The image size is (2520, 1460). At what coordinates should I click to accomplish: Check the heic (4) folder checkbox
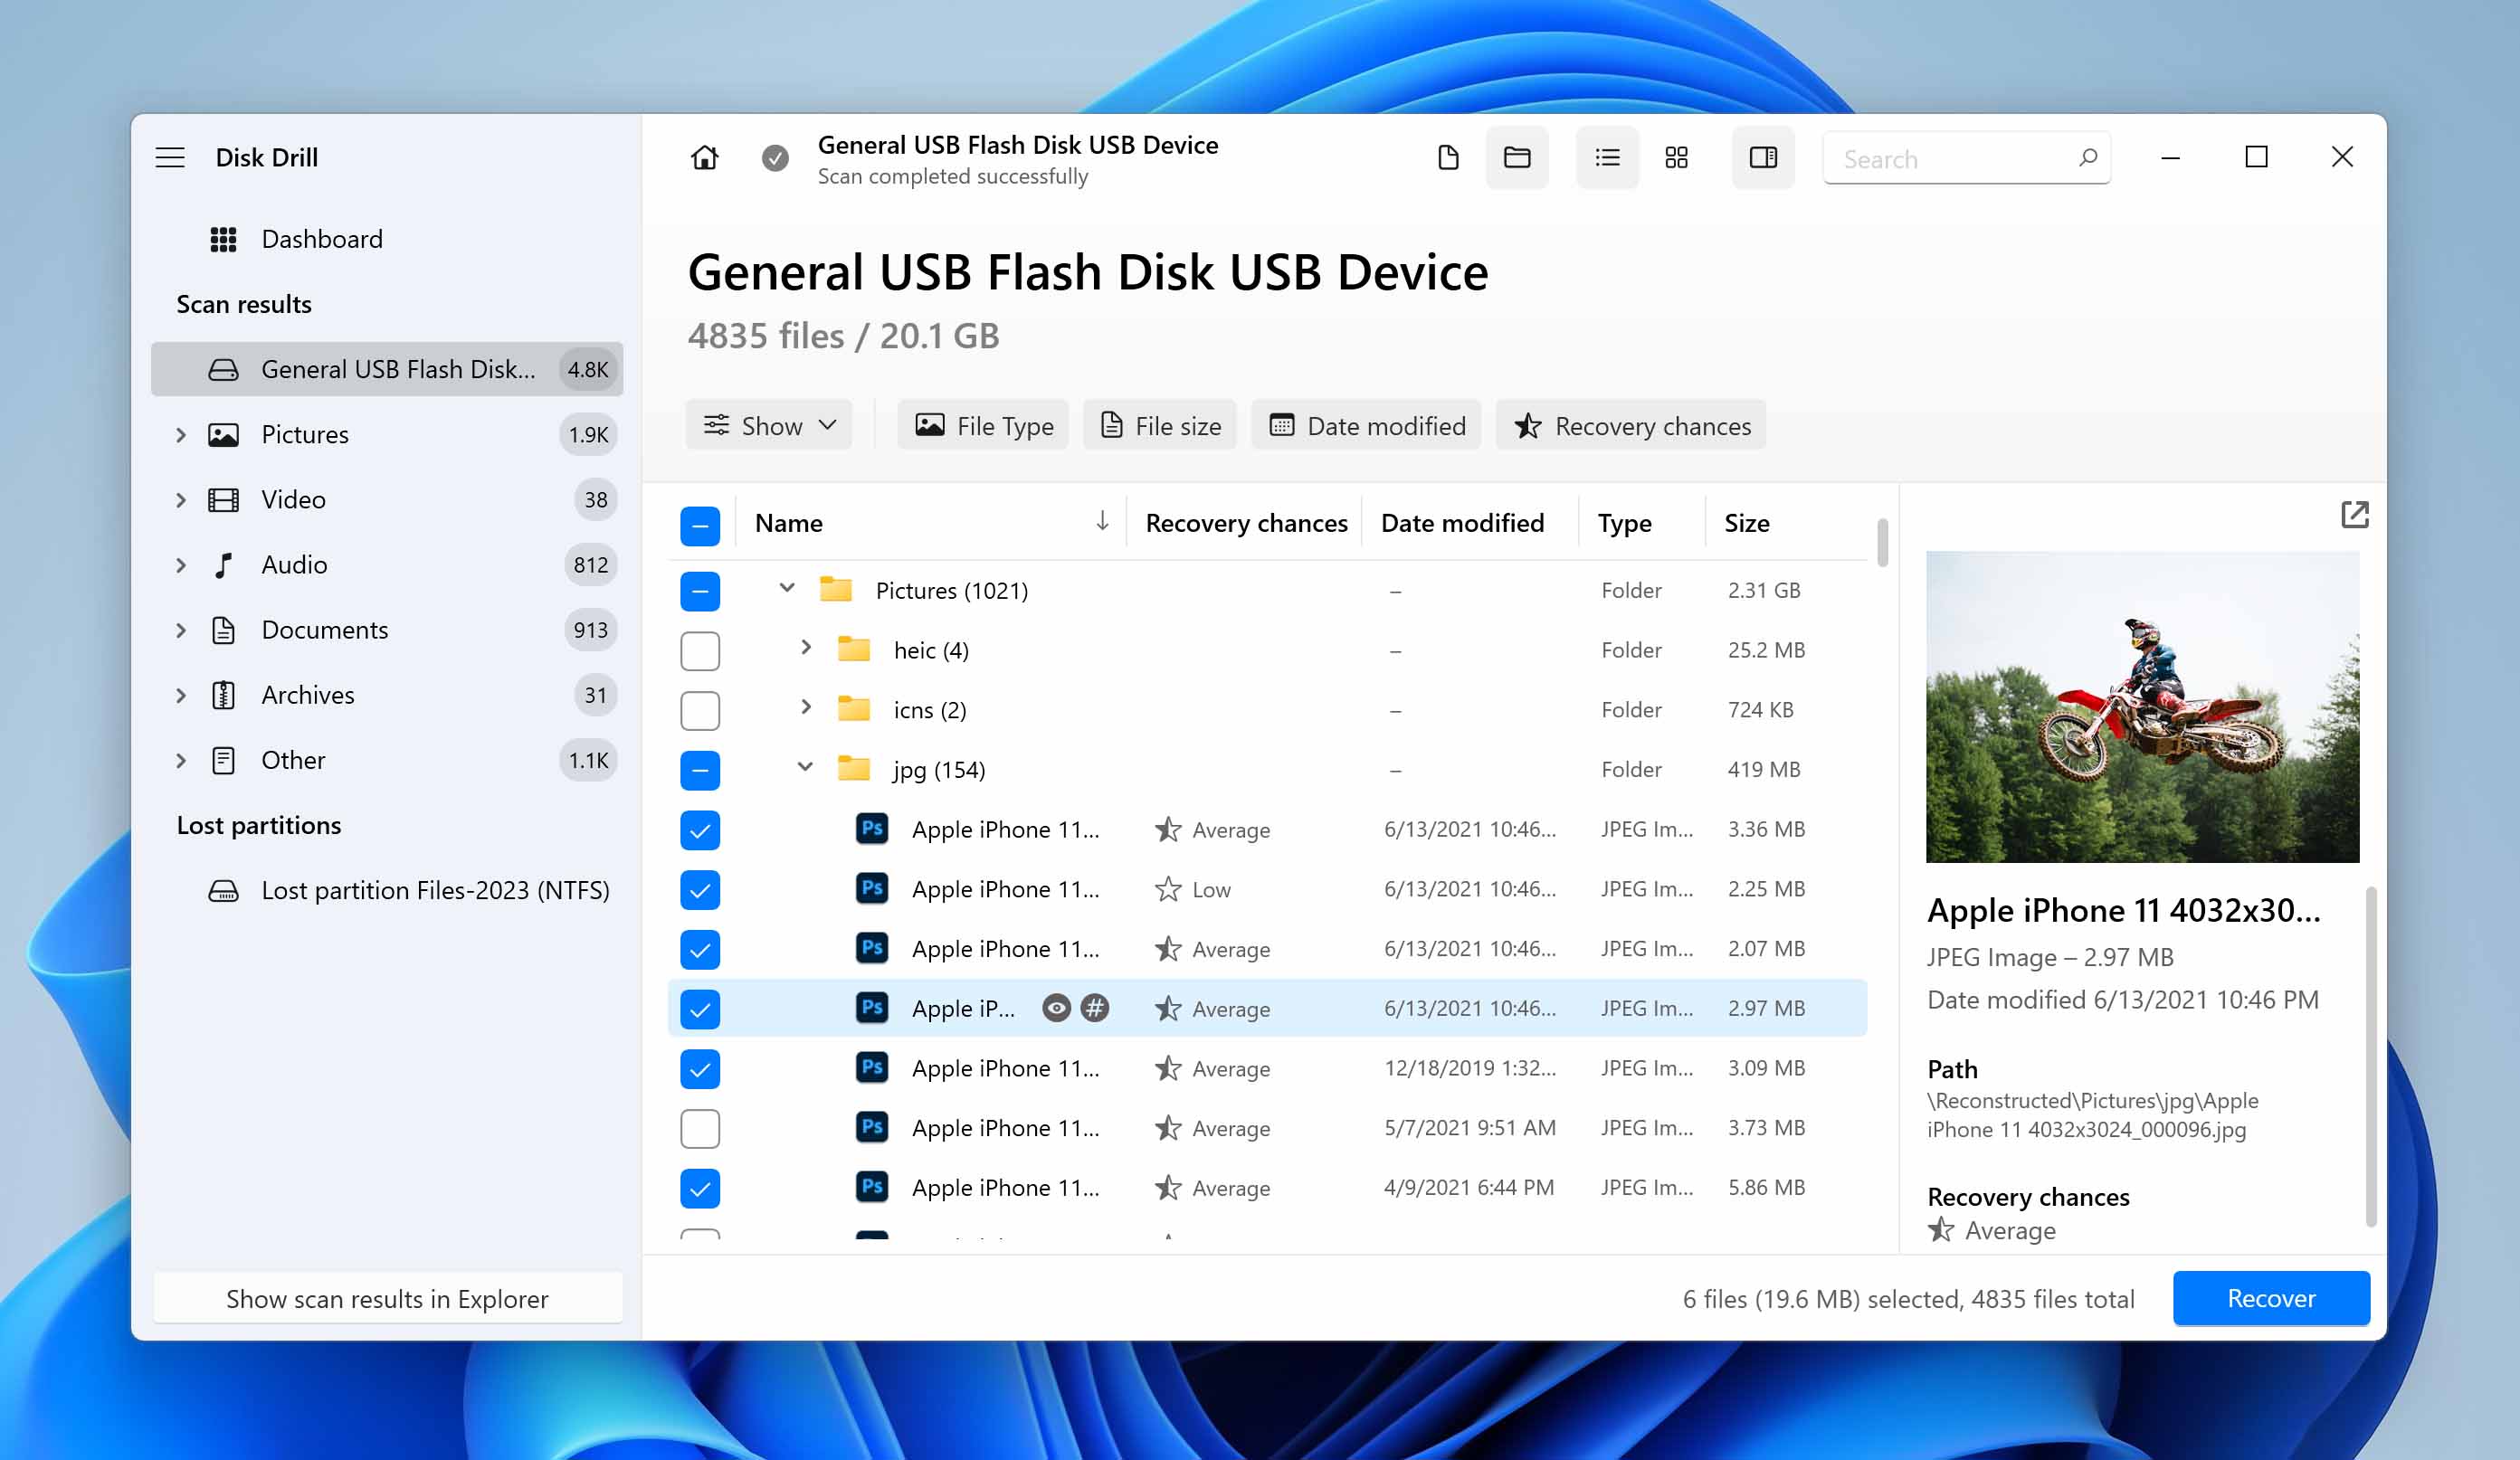point(700,651)
